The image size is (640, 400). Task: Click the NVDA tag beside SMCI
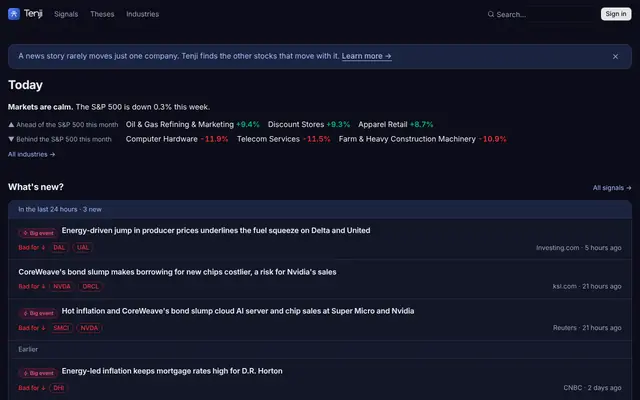[89, 328]
